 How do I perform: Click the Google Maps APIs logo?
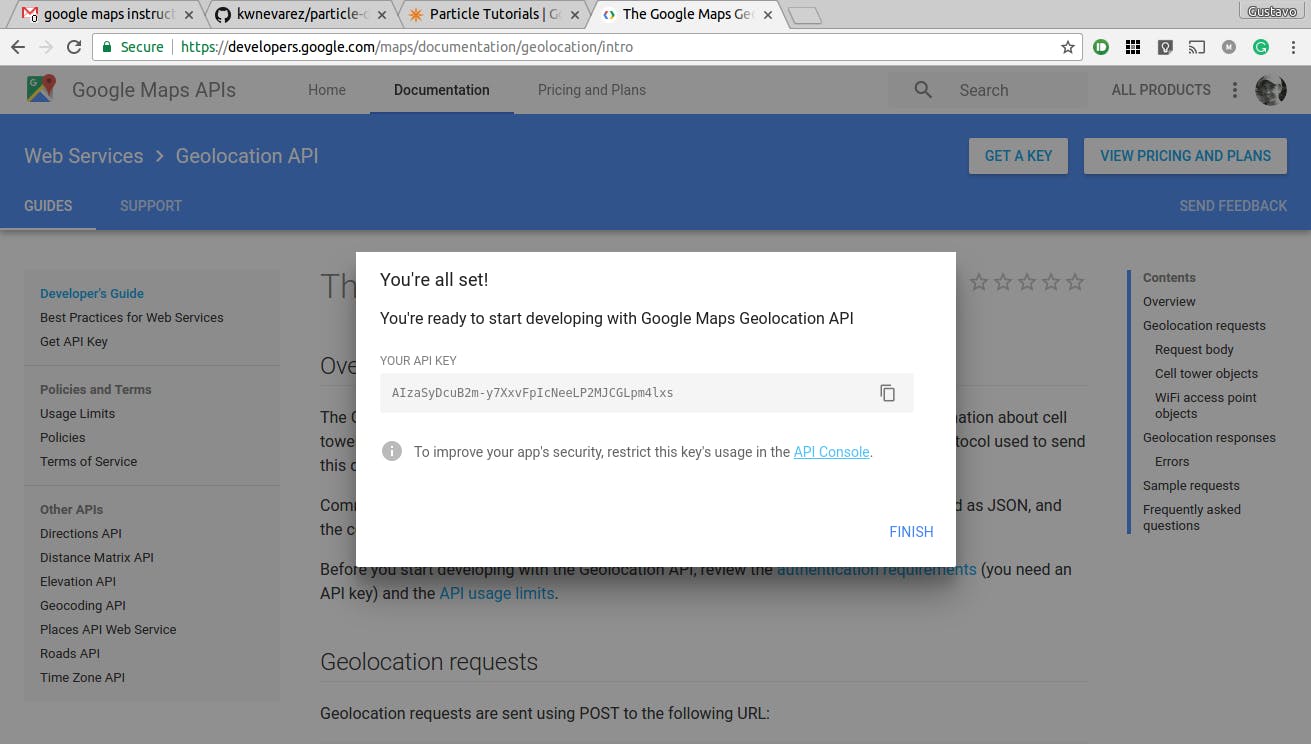tap(41, 89)
